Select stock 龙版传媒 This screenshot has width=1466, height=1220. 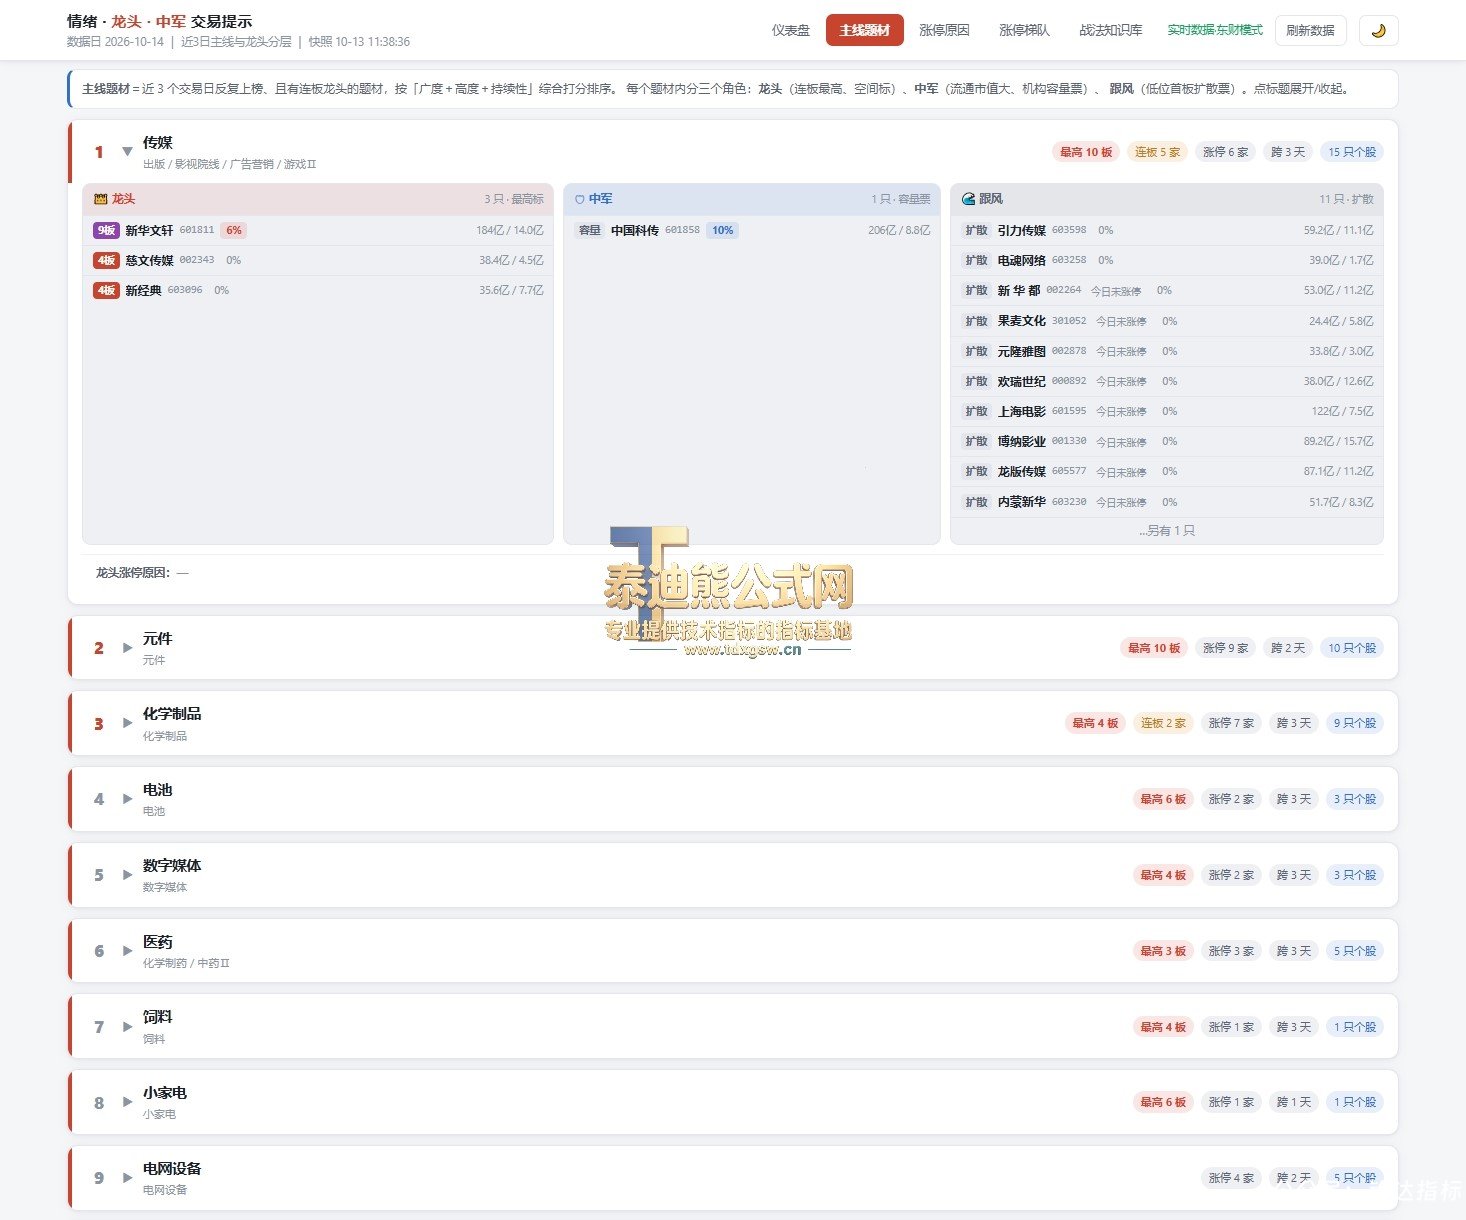[1021, 471]
